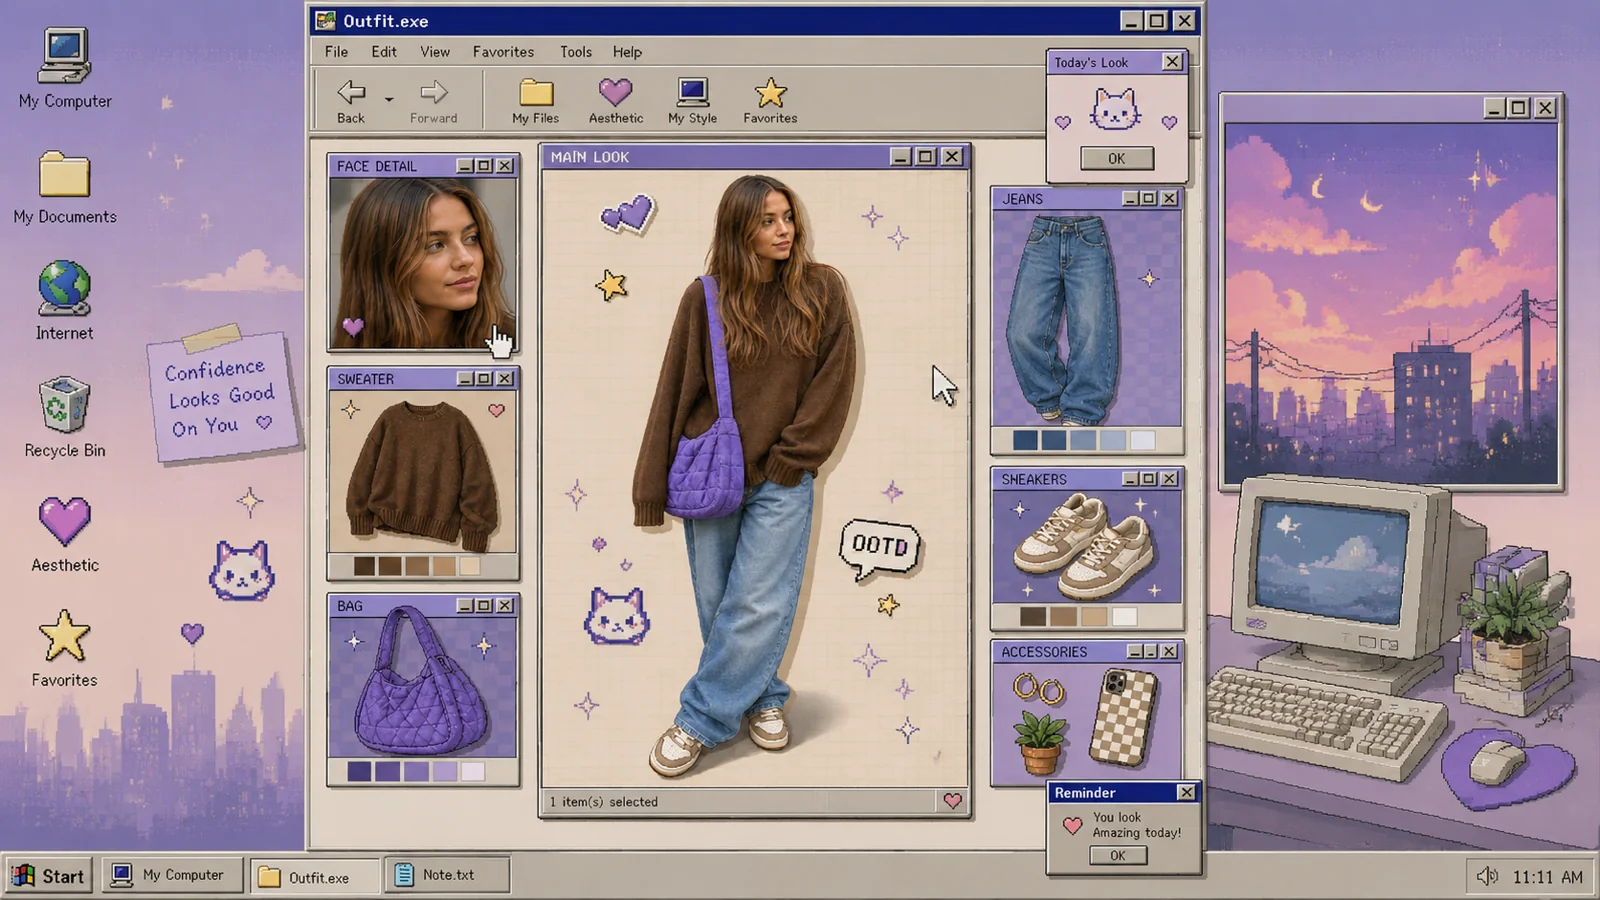Open the Help menu
Screen dimensions: 1600x900
627,52
